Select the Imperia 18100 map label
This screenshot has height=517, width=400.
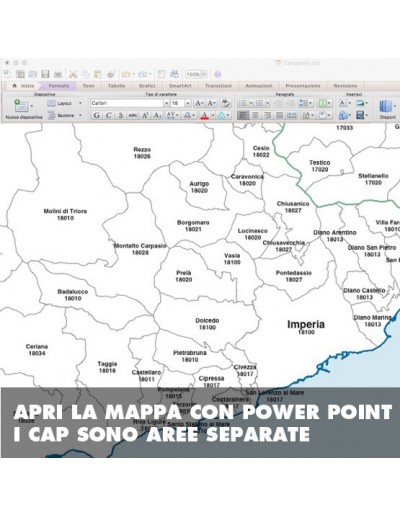point(306,327)
